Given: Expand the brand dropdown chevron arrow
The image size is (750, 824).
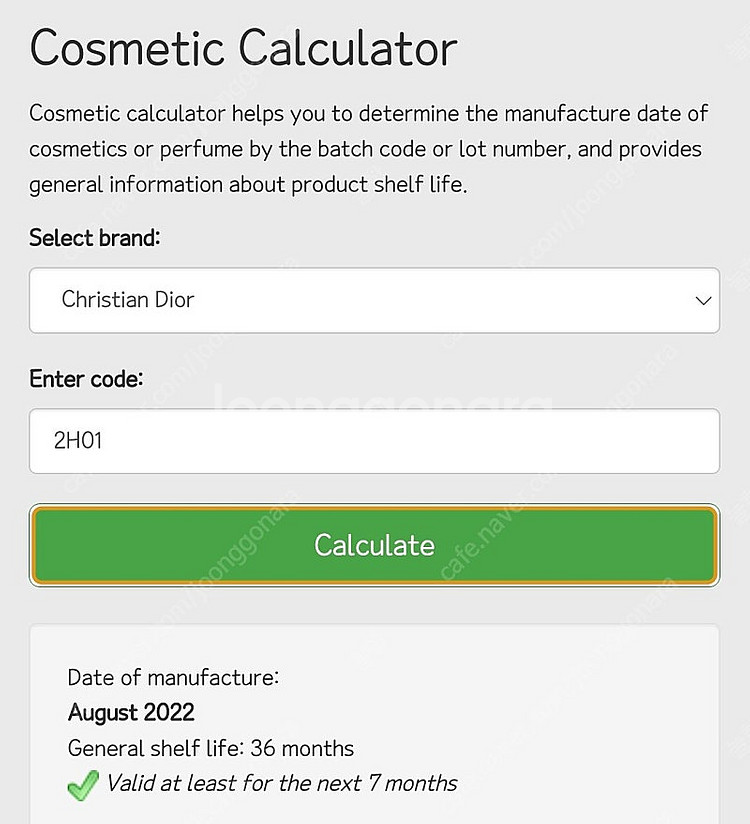Looking at the screenshot, I should point(703,301).
